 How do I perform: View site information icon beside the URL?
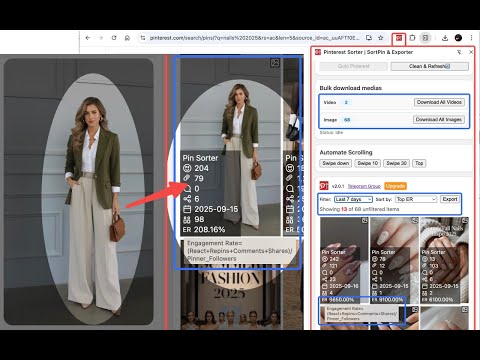(143, 38)
